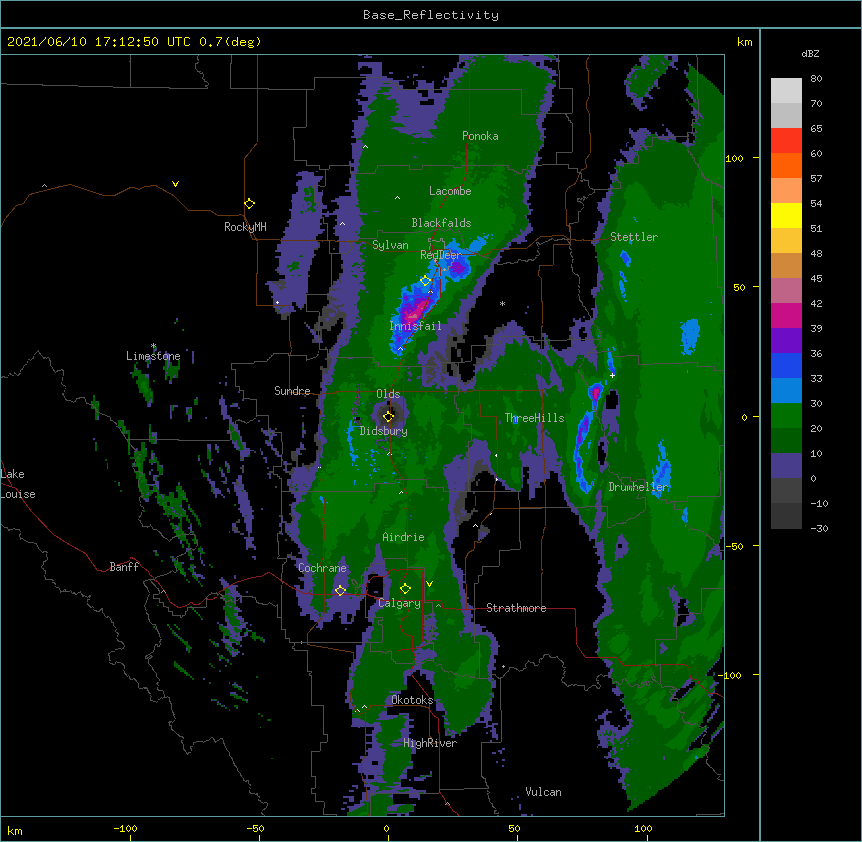The width and height of the screenshot is (862, 842).
Task: Click the Ponoka city label
Action: tap(480, 136)
